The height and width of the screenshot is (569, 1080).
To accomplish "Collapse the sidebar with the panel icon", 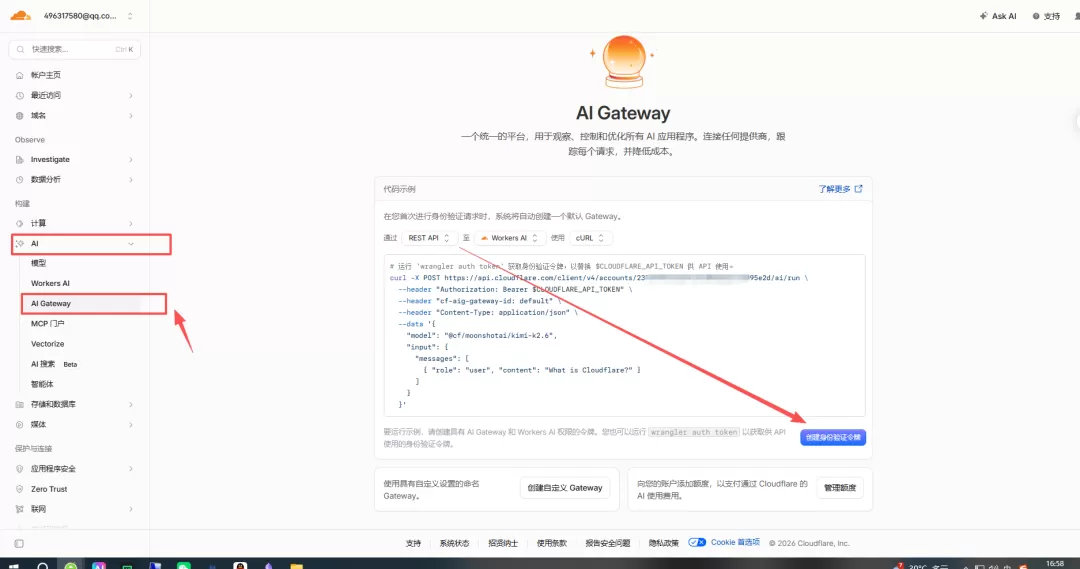I will [x=19, y=544].
